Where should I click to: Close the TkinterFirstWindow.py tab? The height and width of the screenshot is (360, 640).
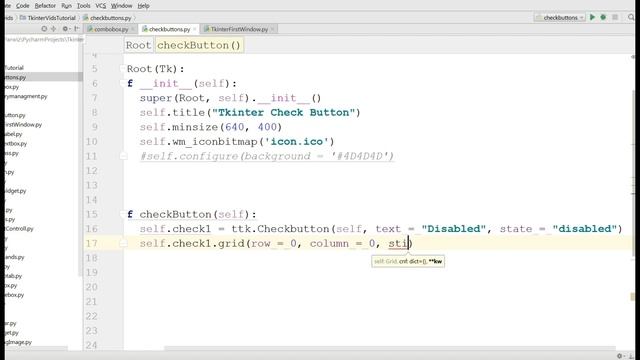273,29
